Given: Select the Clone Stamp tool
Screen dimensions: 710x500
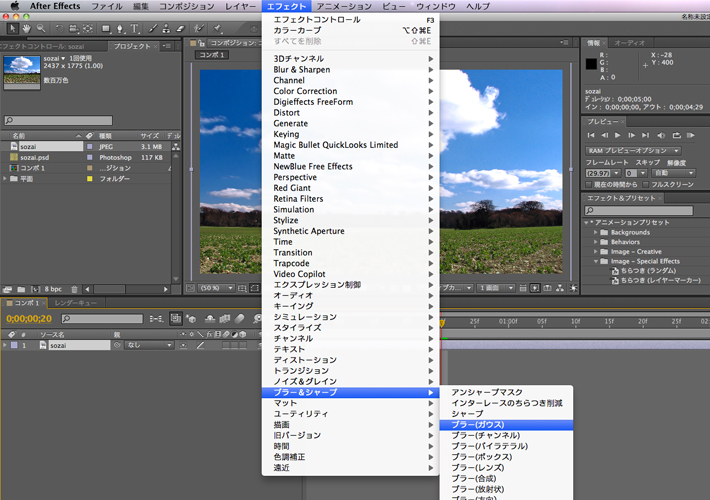Looking at the screenshot, I should [167, 29].
